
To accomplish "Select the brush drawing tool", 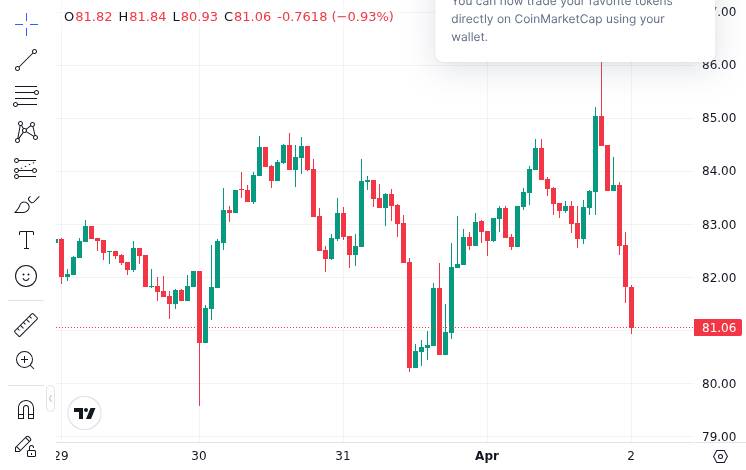I will tap(26, 204).
